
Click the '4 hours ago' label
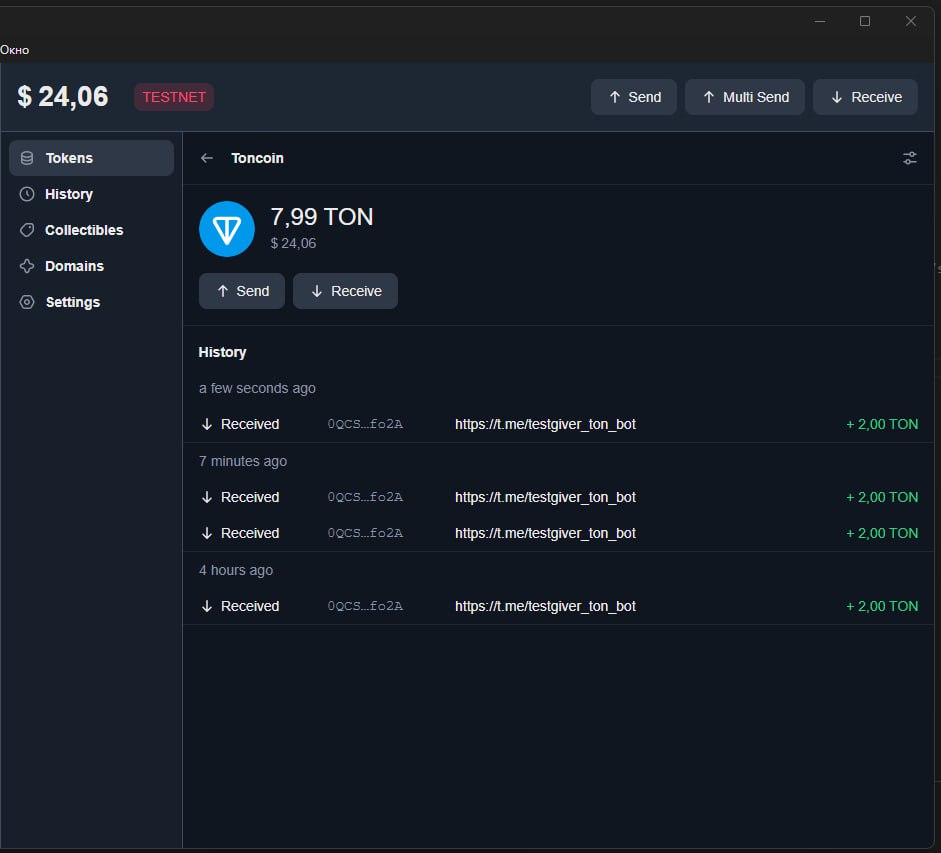236,570
